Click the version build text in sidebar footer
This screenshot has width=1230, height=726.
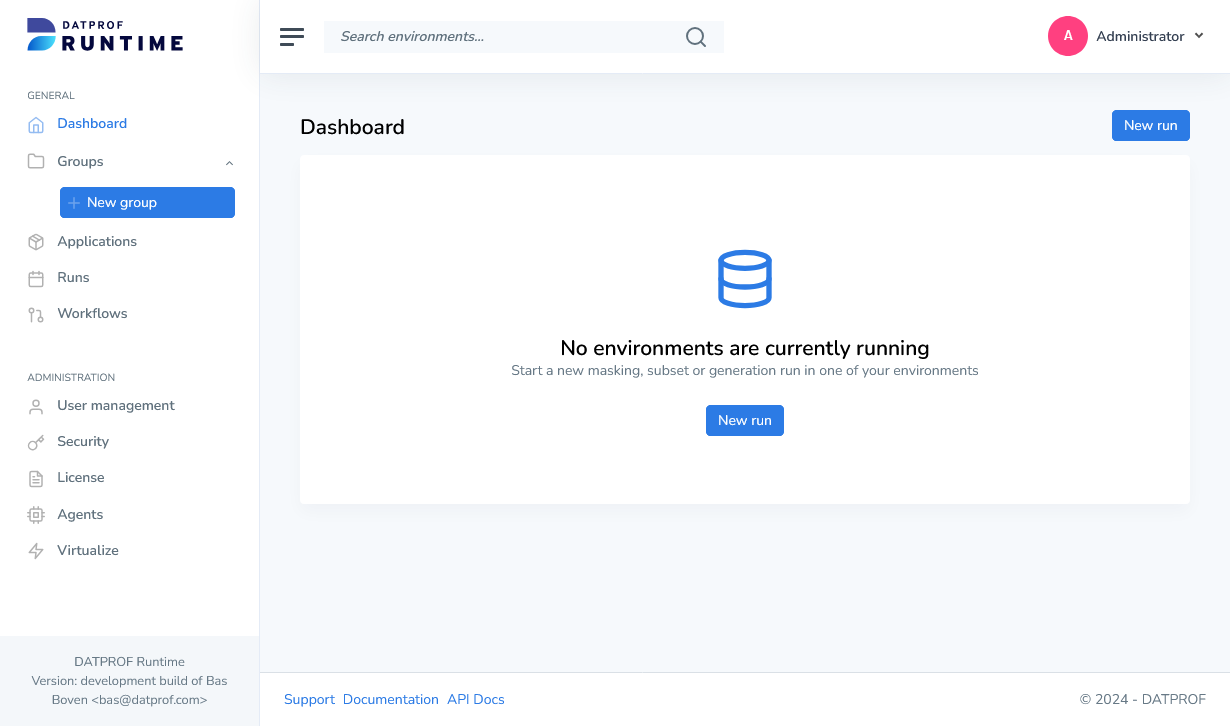point(130,690)
